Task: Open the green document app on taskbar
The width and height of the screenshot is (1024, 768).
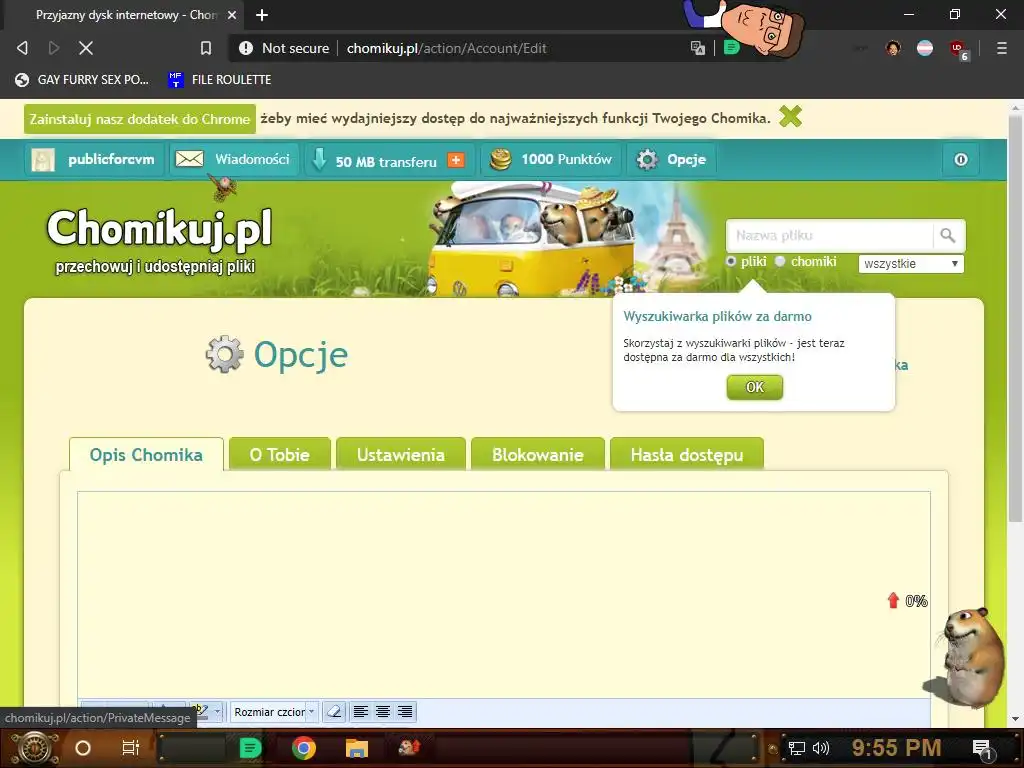Action: [250, 748]
